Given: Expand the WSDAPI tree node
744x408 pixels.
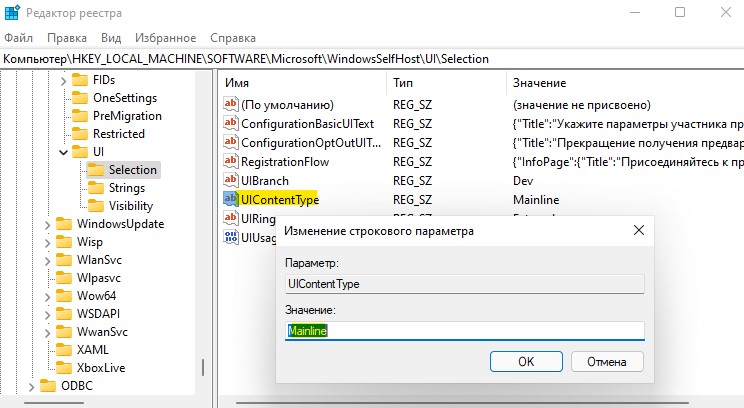Looking at the screenshot, I should tap(47, 315).
